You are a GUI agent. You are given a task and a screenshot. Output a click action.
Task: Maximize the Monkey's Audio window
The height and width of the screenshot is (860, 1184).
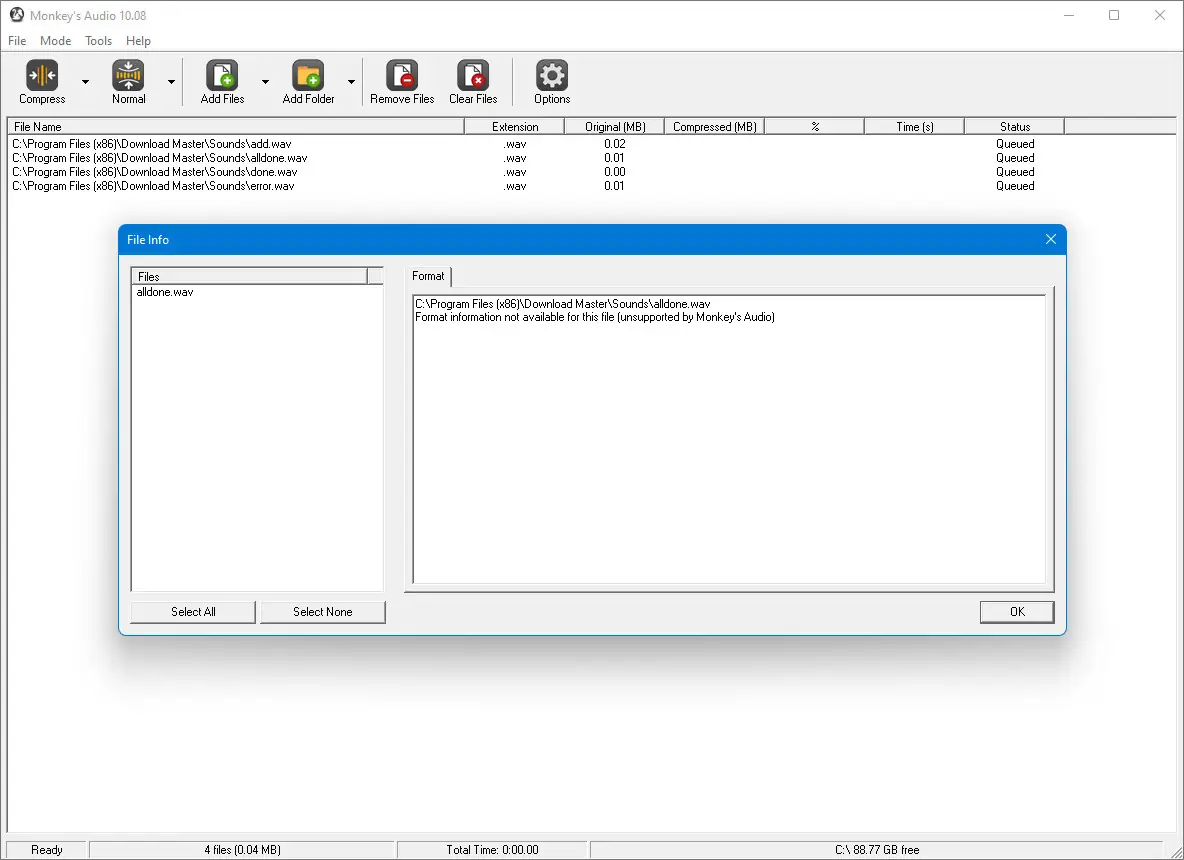pyautogui.click(x=1114, y=15)
